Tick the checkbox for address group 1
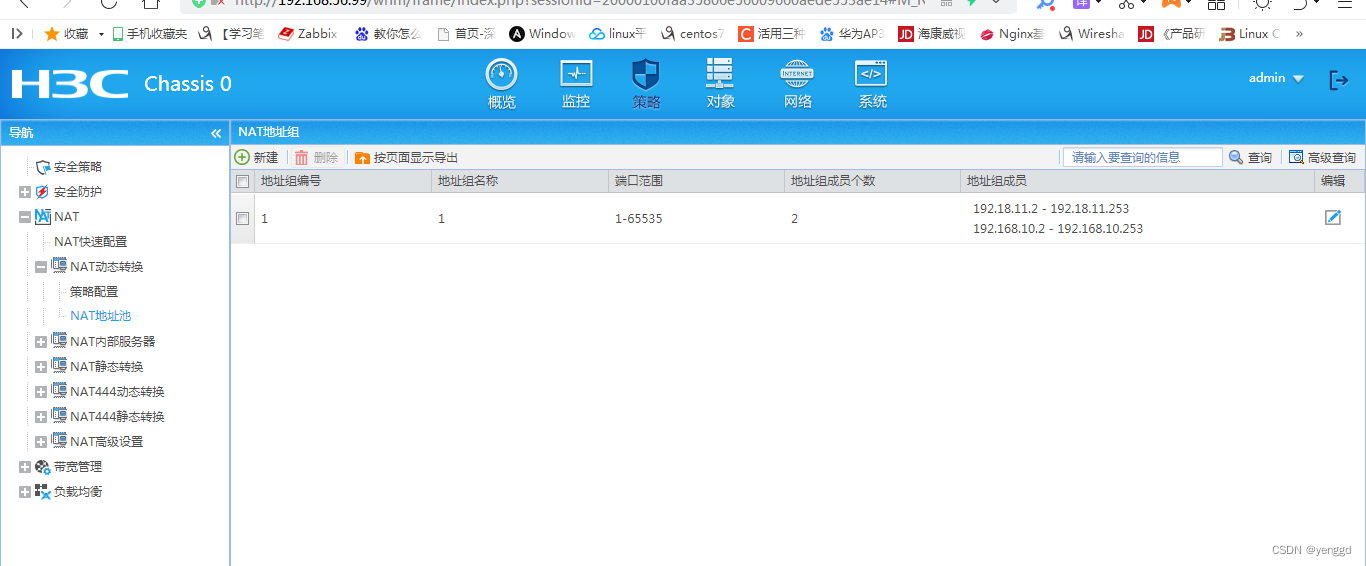The image size is (1366, 566). click(x=242, y=218)
